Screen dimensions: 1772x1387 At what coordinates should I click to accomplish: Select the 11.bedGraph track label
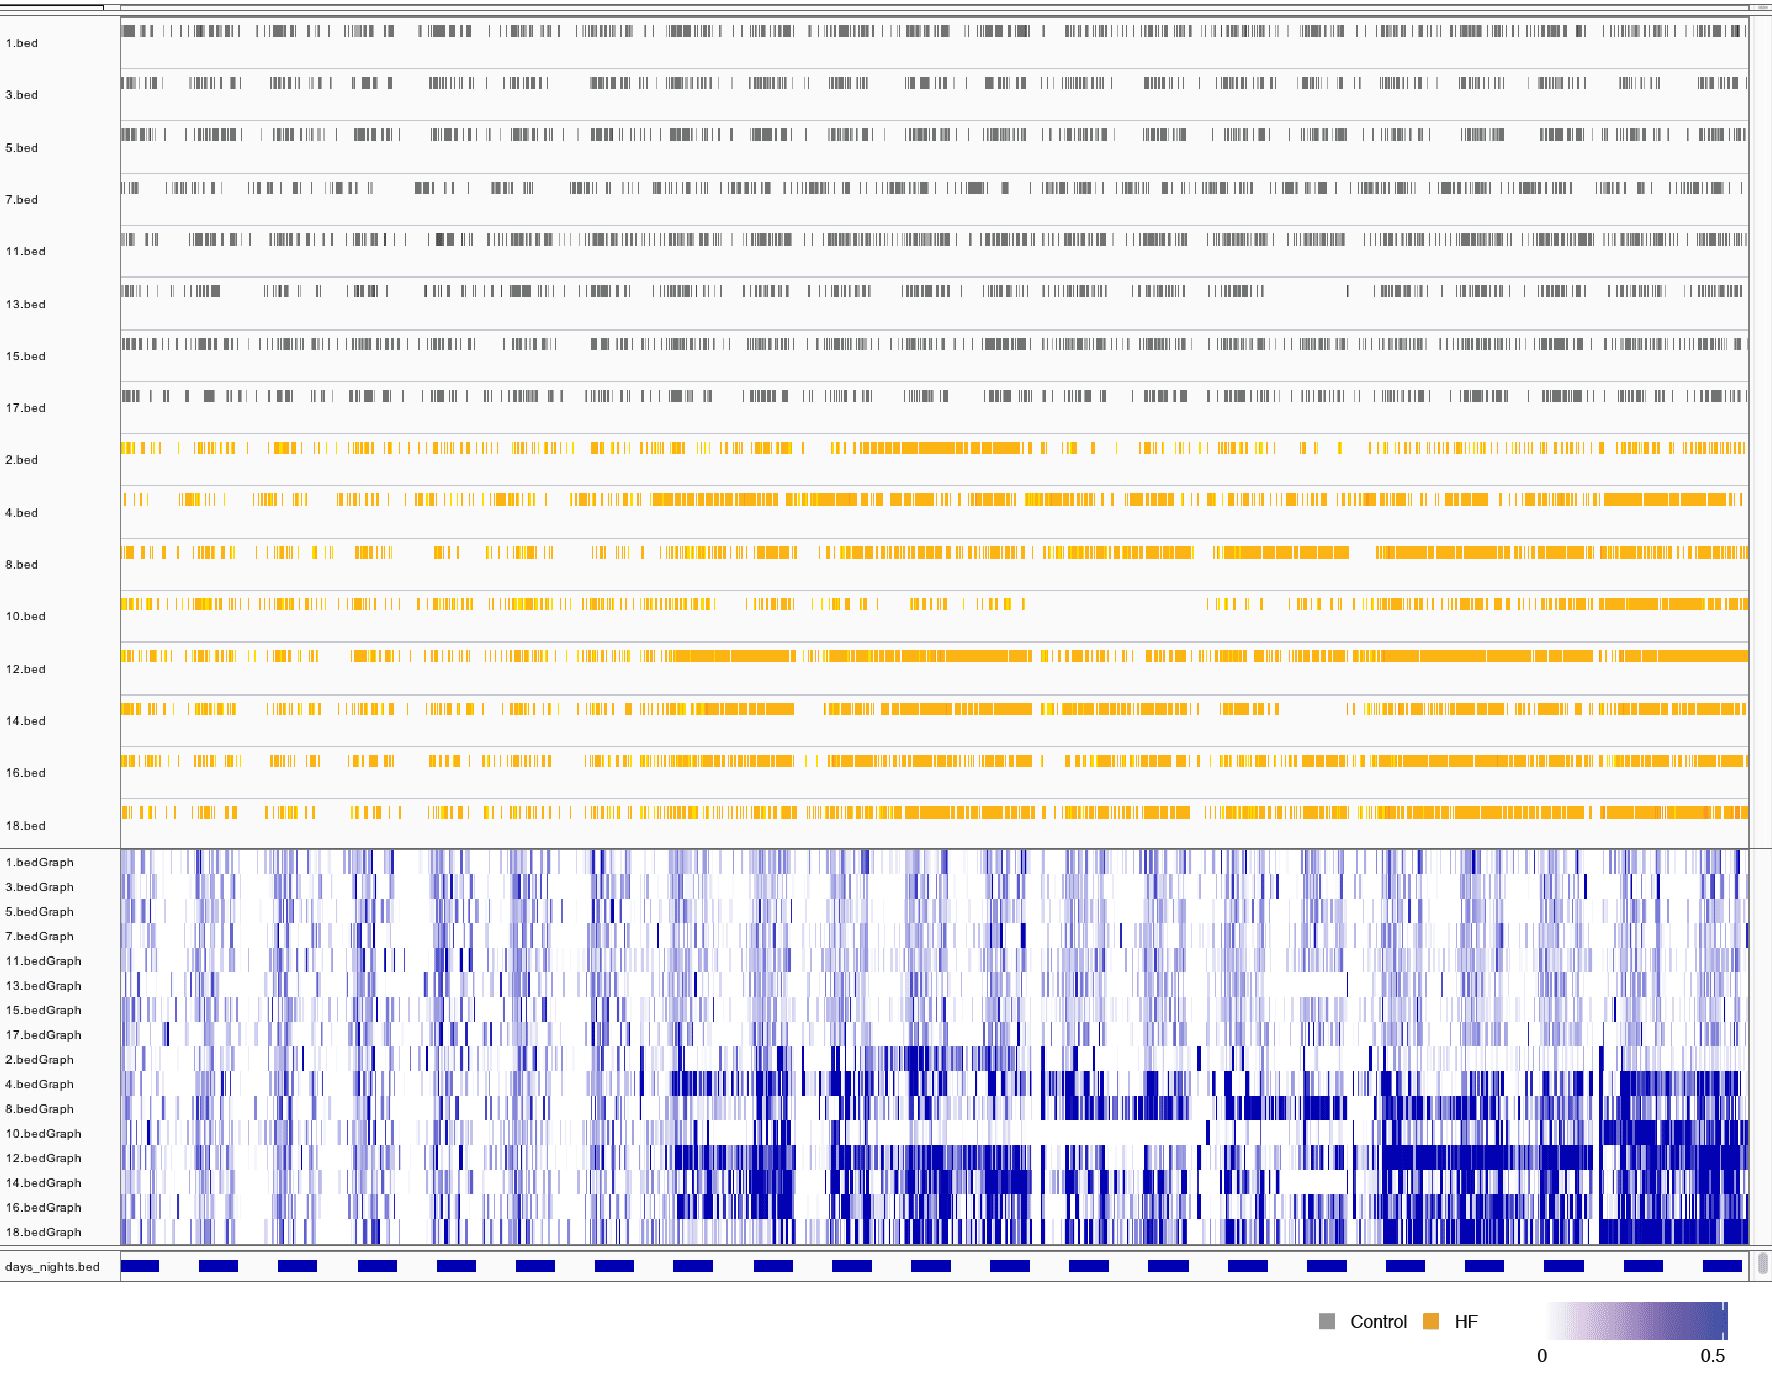click(44, 961)
